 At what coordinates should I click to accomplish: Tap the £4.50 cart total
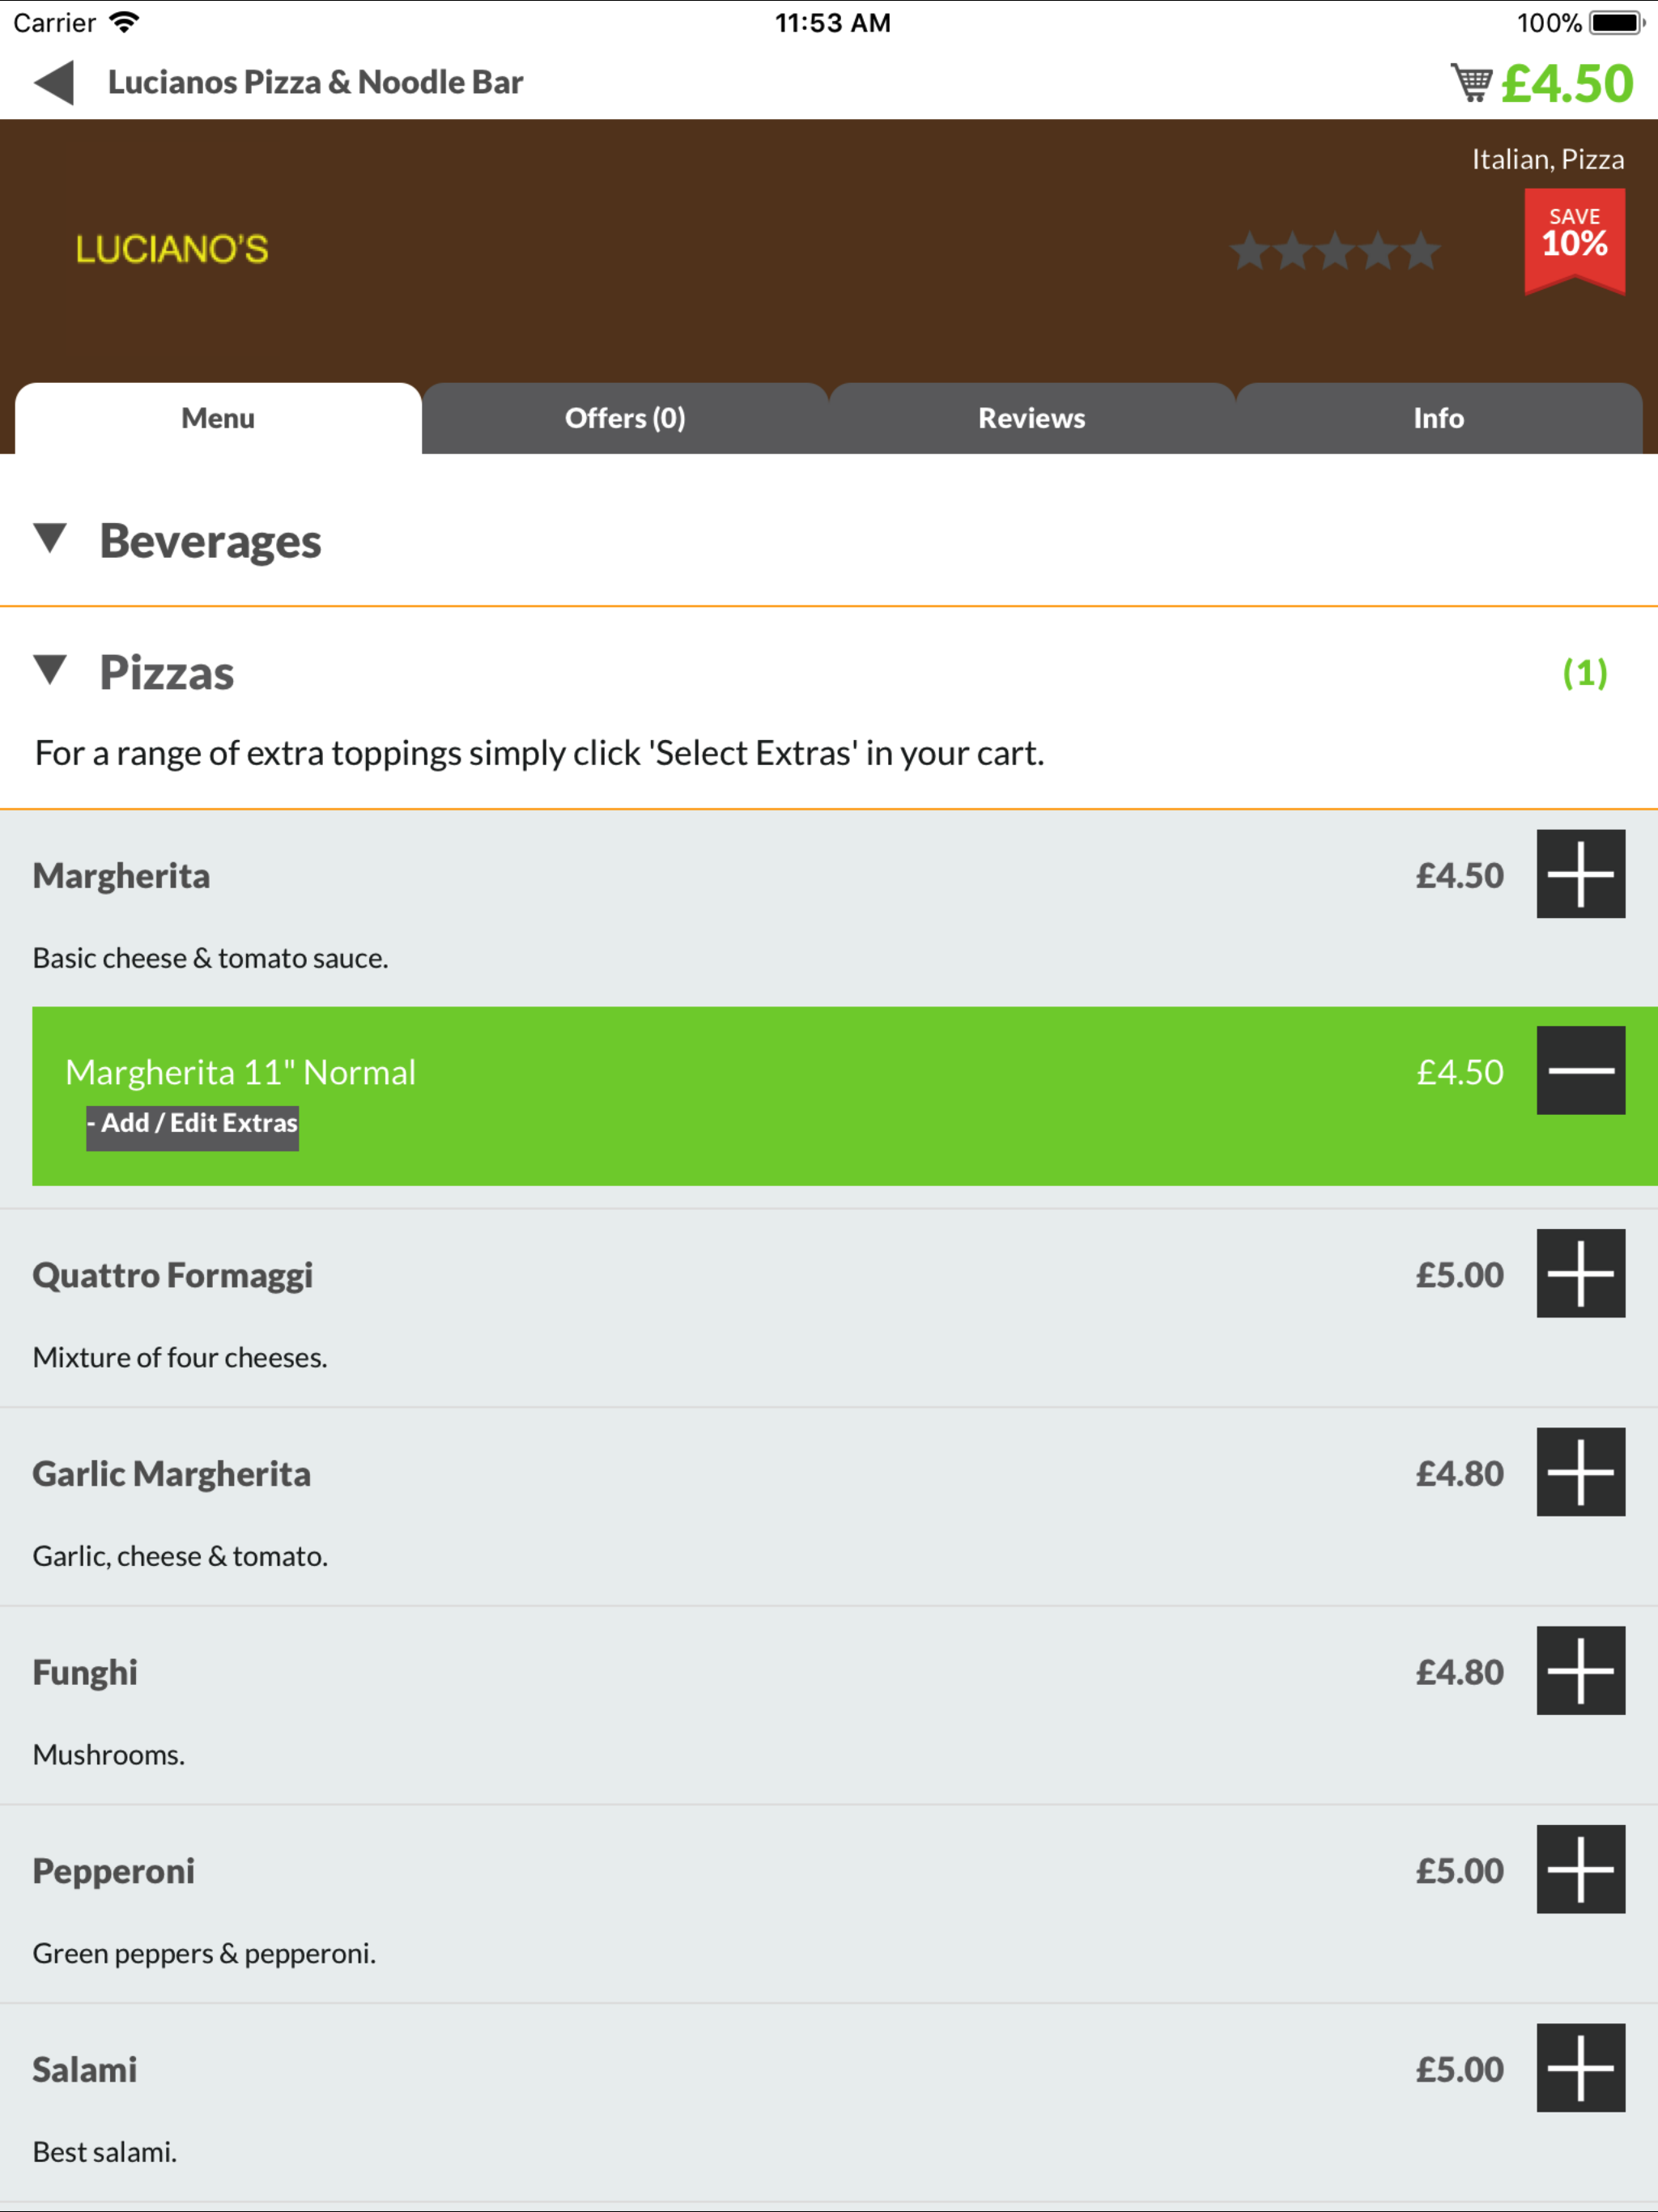coord(1567,83)
